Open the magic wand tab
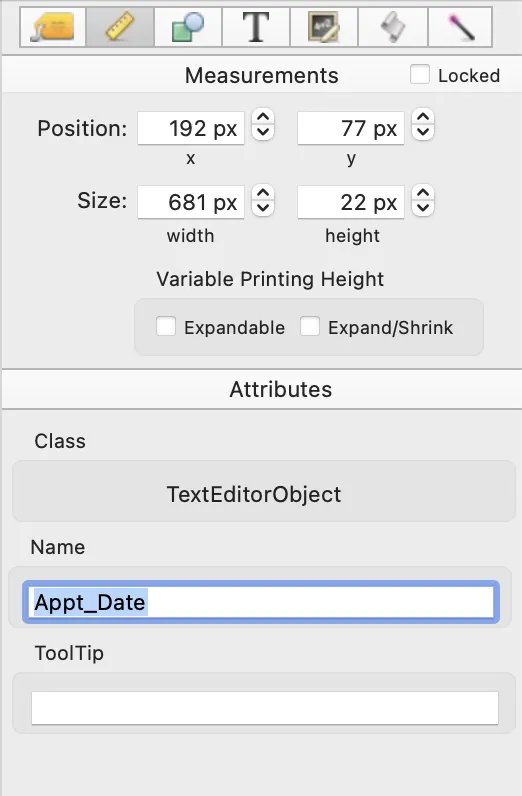Viewport: 522px width, 796px height. tap(460, 27)
